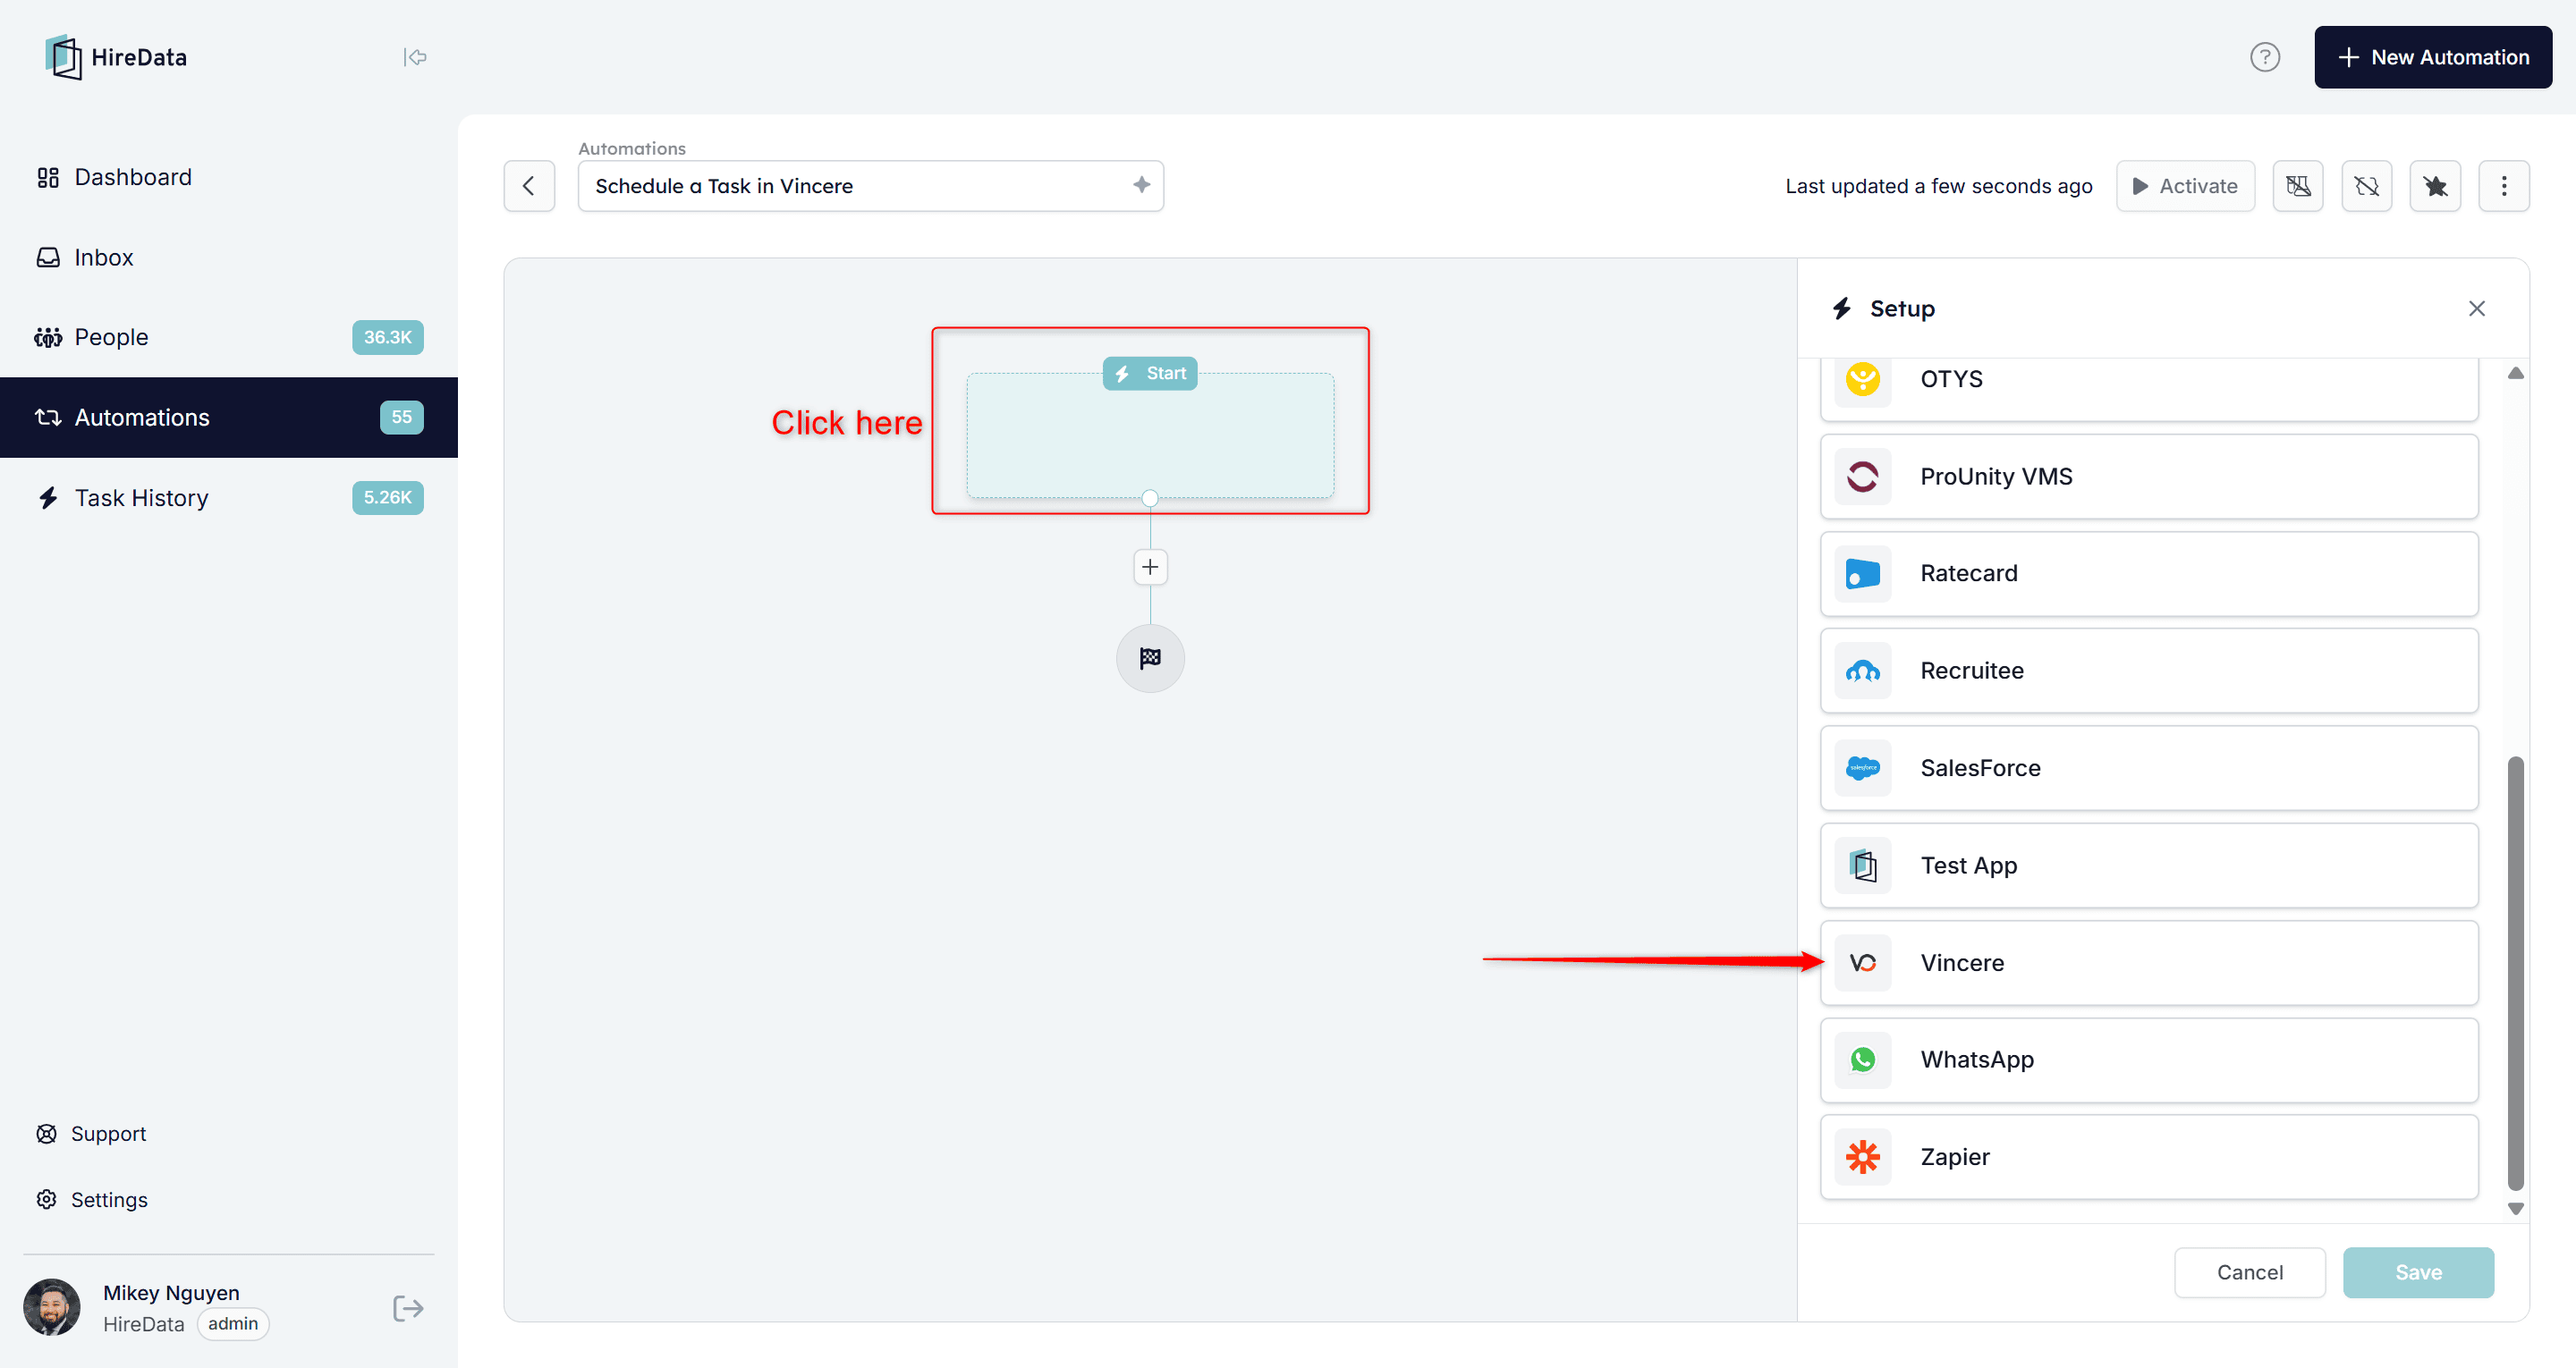2576x1368 pixels.
Task: Click the finish flag node
Action: (1150, 658)
